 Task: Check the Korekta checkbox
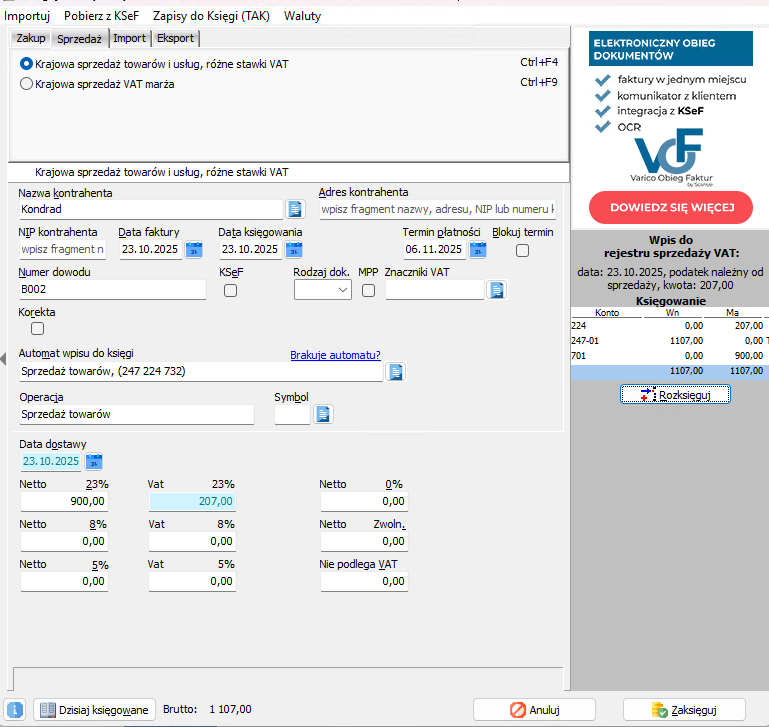(x=38, y=328)
